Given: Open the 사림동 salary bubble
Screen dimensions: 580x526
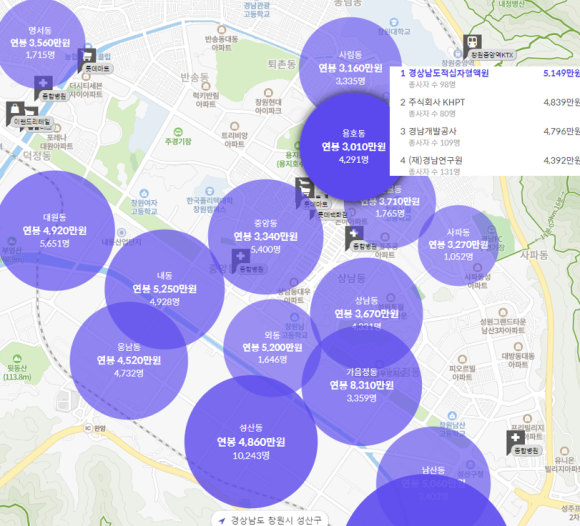Looking at the screenshot, I should [350, 68].
